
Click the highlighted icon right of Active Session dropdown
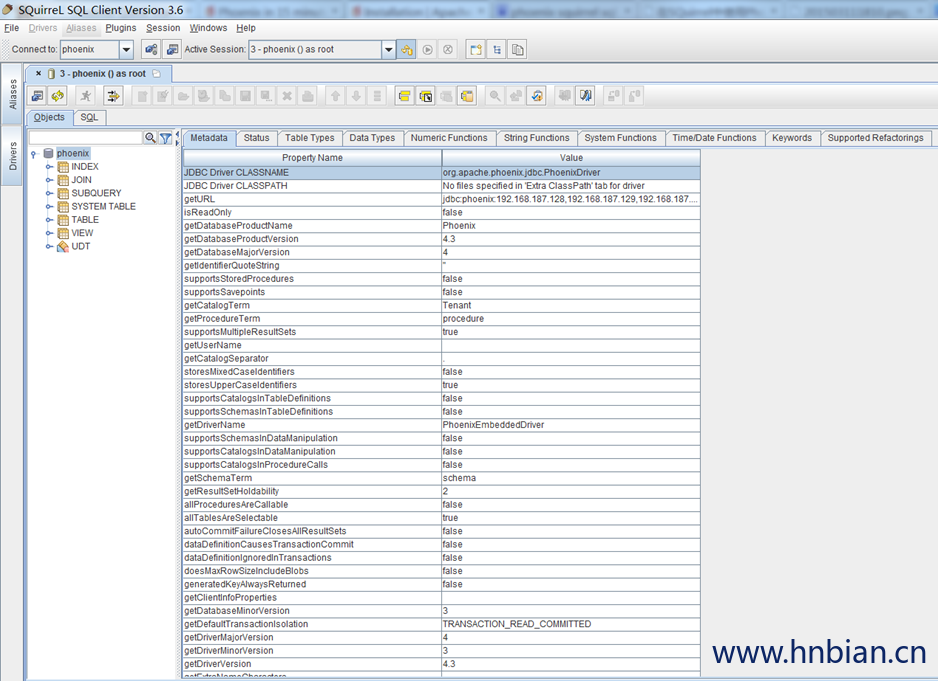(407, 49)
